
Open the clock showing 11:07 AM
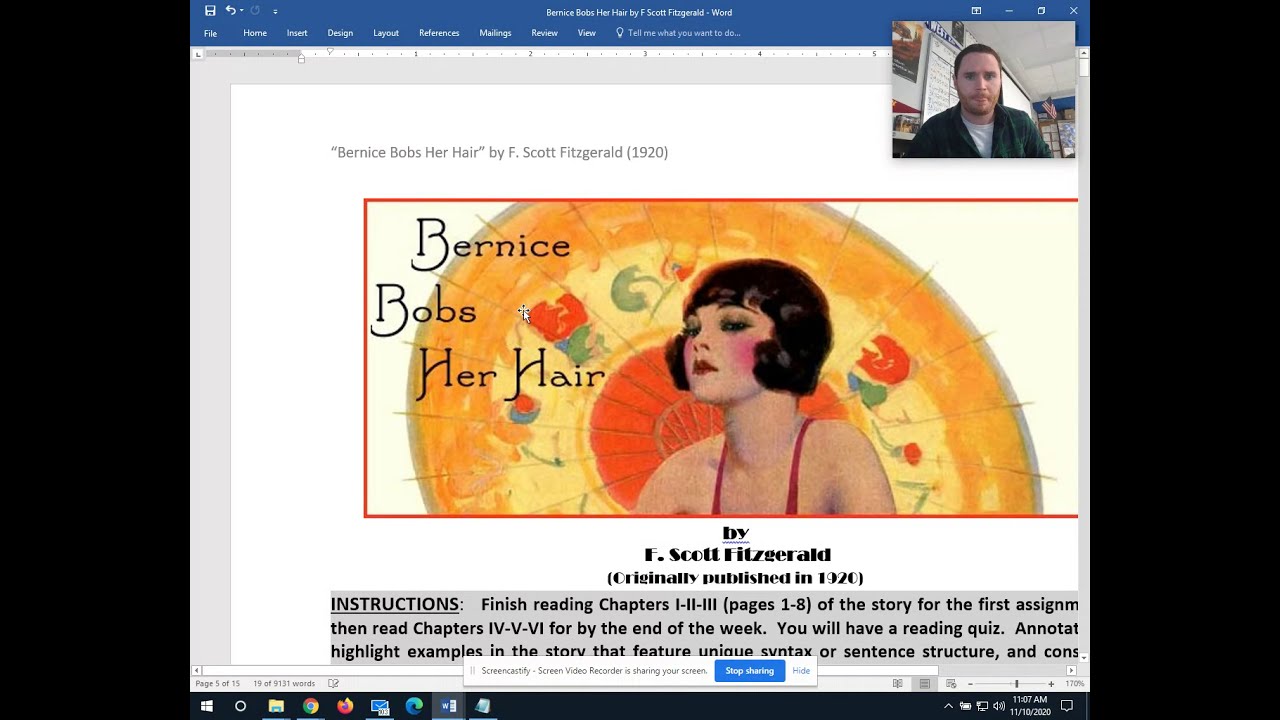[1030, 706]
